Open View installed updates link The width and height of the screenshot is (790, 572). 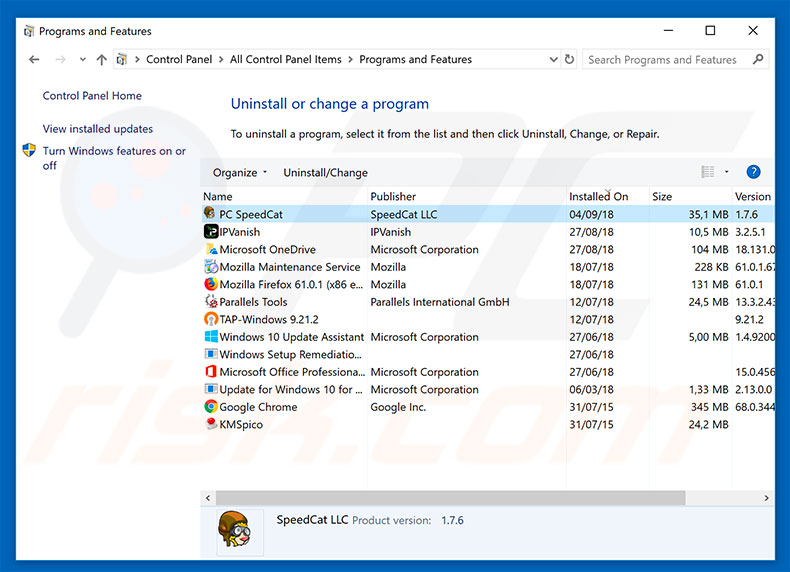(x=98, y=129)
